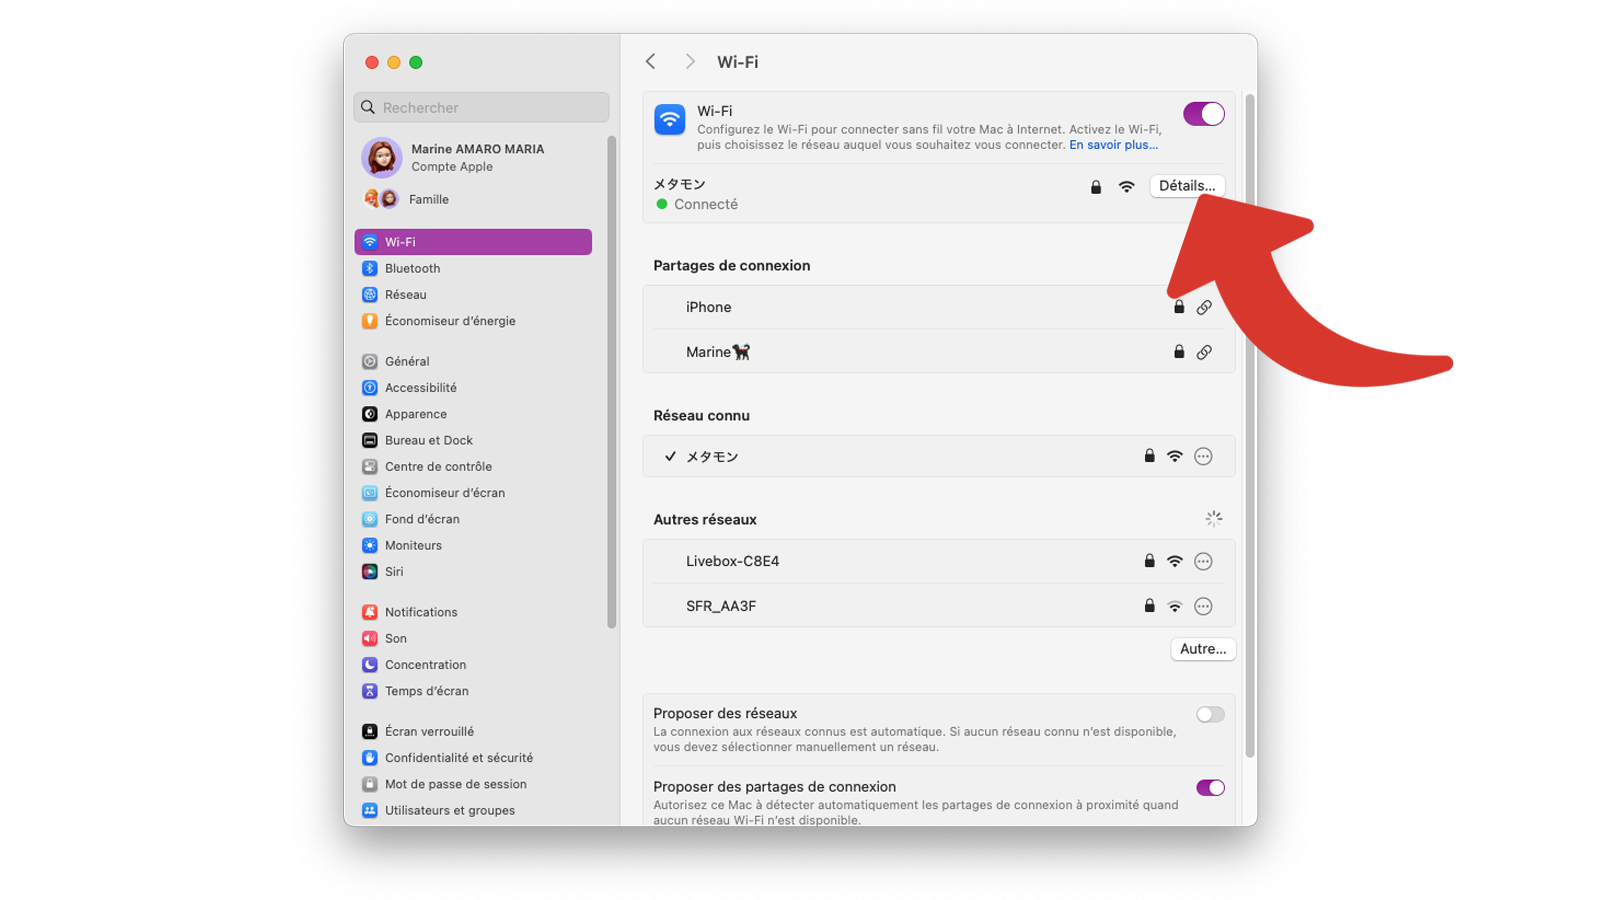This screenshot has height=900, width=1600.
Task: Click the Détails button for メタモン
Action: [1187, 186]
